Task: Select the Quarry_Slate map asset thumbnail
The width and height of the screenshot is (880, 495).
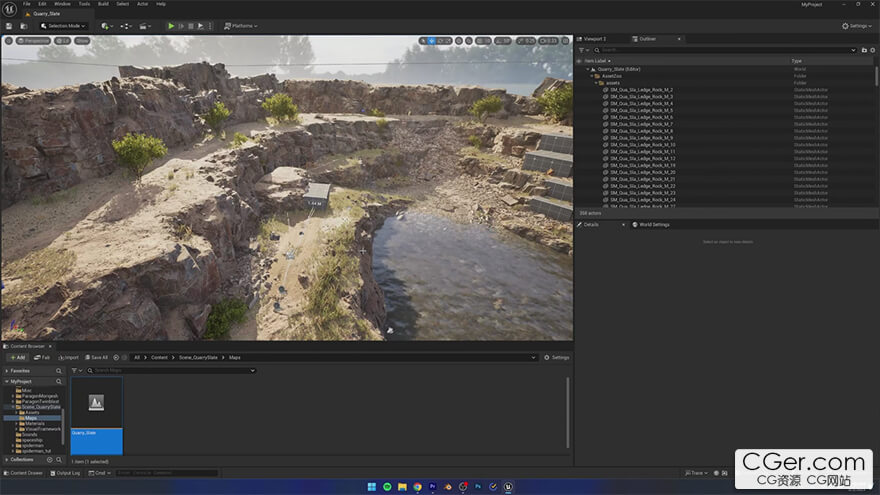Action: pyautogui.click(x=97, y=415)
